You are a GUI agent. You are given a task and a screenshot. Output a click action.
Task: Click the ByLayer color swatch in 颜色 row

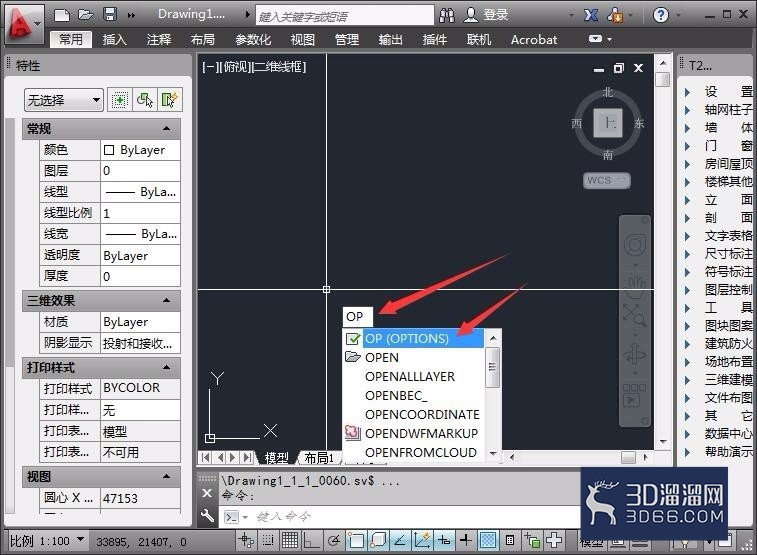pos(109,150)
